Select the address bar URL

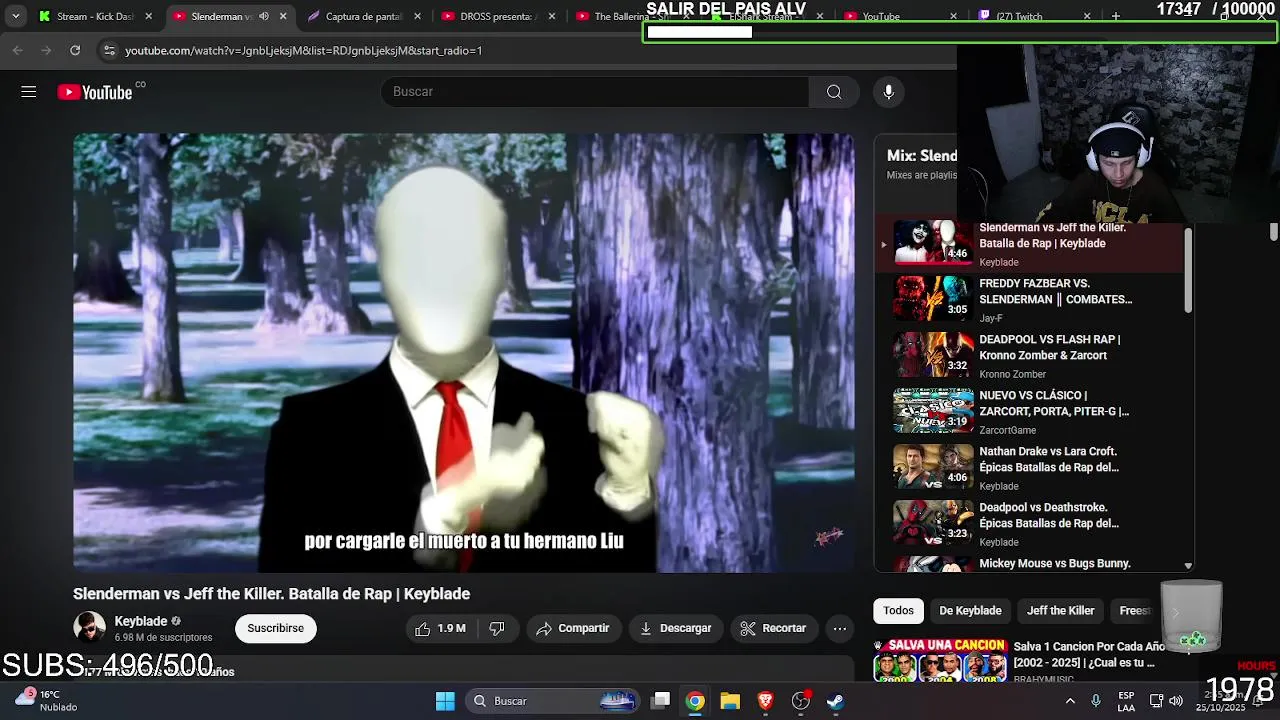pyautogui.click(x=304, y=50)
